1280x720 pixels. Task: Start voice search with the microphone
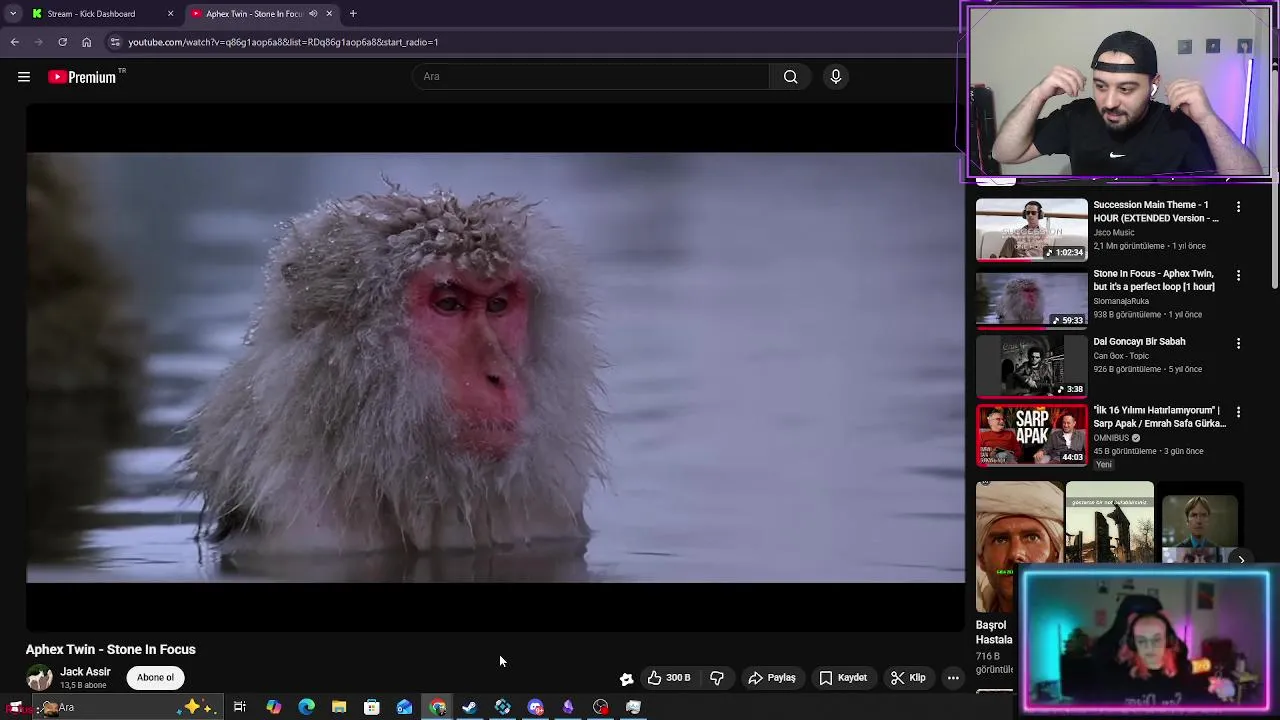(x=836, y=77)
